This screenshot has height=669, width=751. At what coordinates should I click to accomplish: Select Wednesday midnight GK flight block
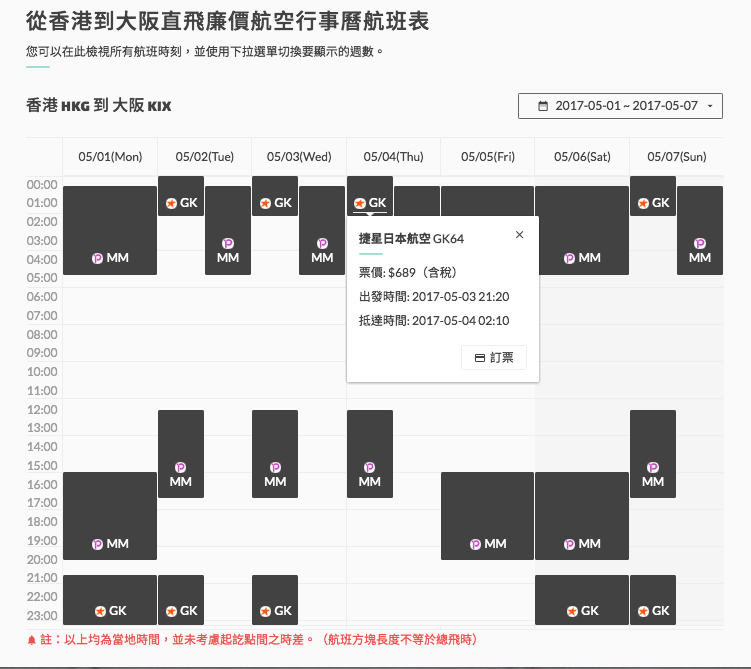pyautogui.click(x=275, y=196)
